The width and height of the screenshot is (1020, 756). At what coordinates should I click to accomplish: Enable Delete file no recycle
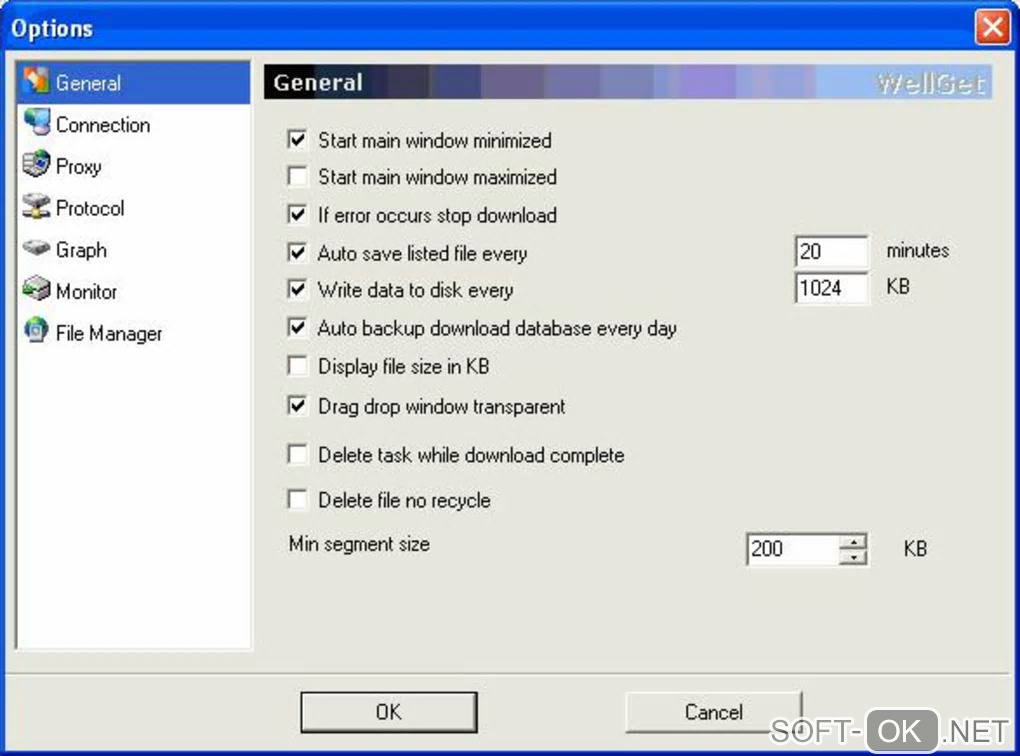[297, 500]
